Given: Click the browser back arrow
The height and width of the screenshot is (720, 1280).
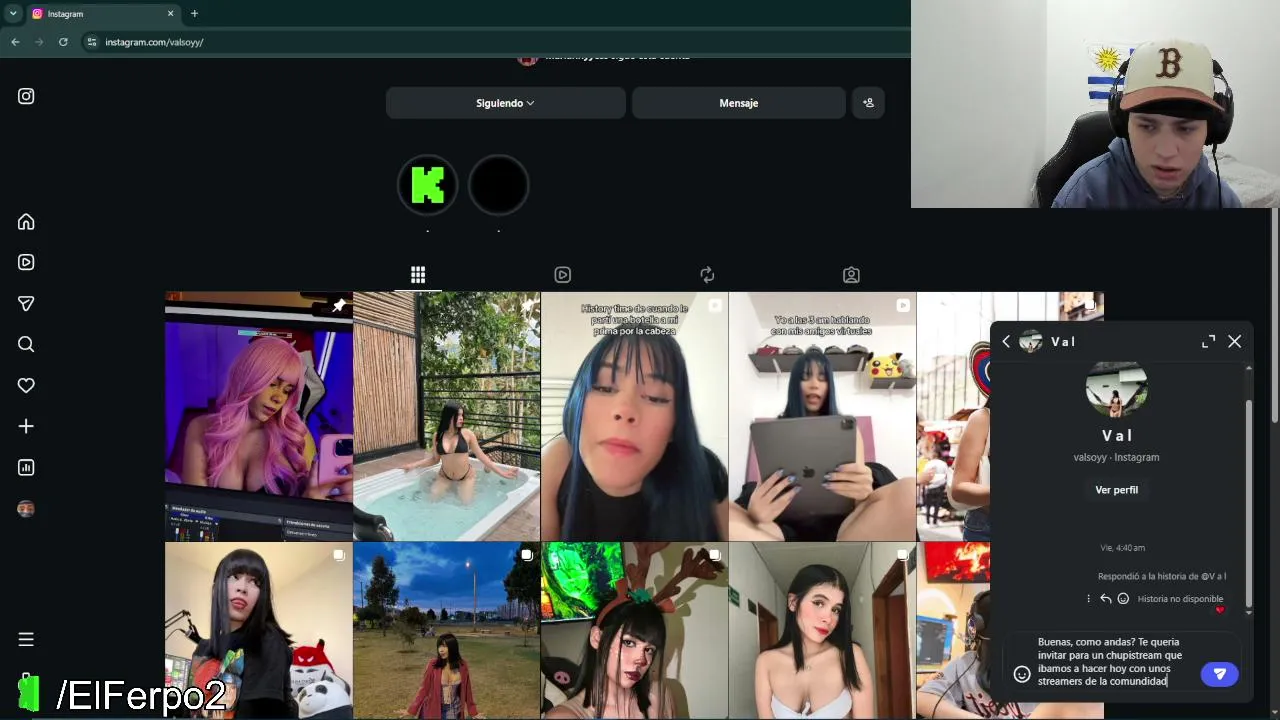Looking at the screenshot, I should coord(15,42).
